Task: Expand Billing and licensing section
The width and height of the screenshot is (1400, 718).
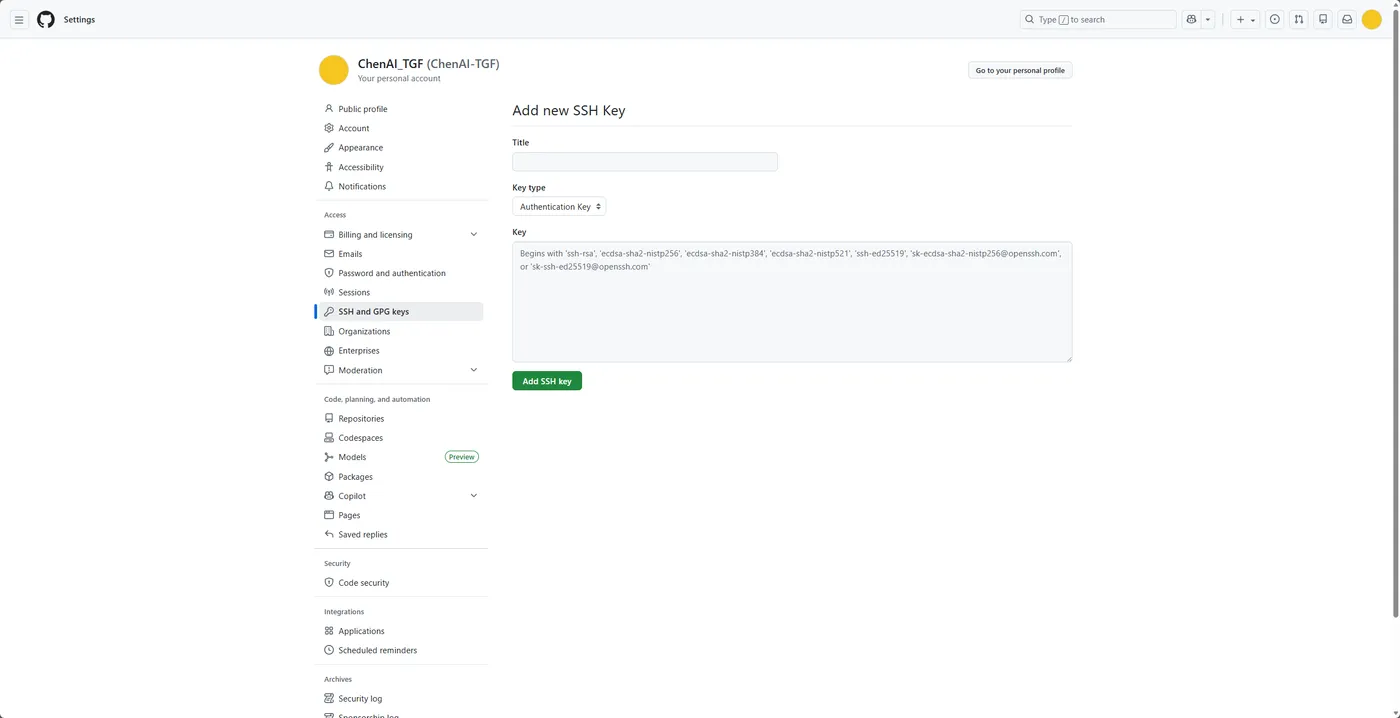Action: click(x=474, y=235)
